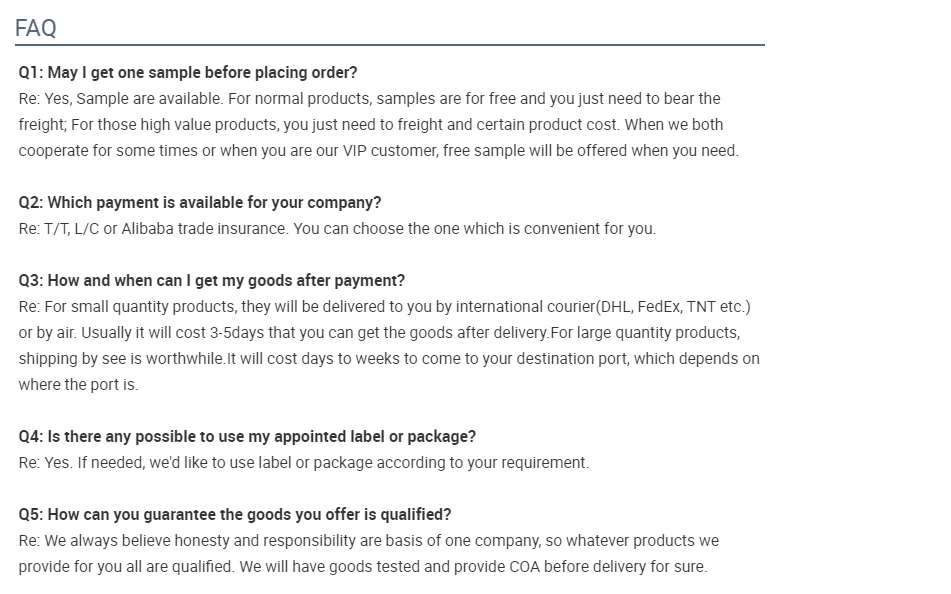Select question Q2 about available payment
Screen dimensions: 951x594
200,203
